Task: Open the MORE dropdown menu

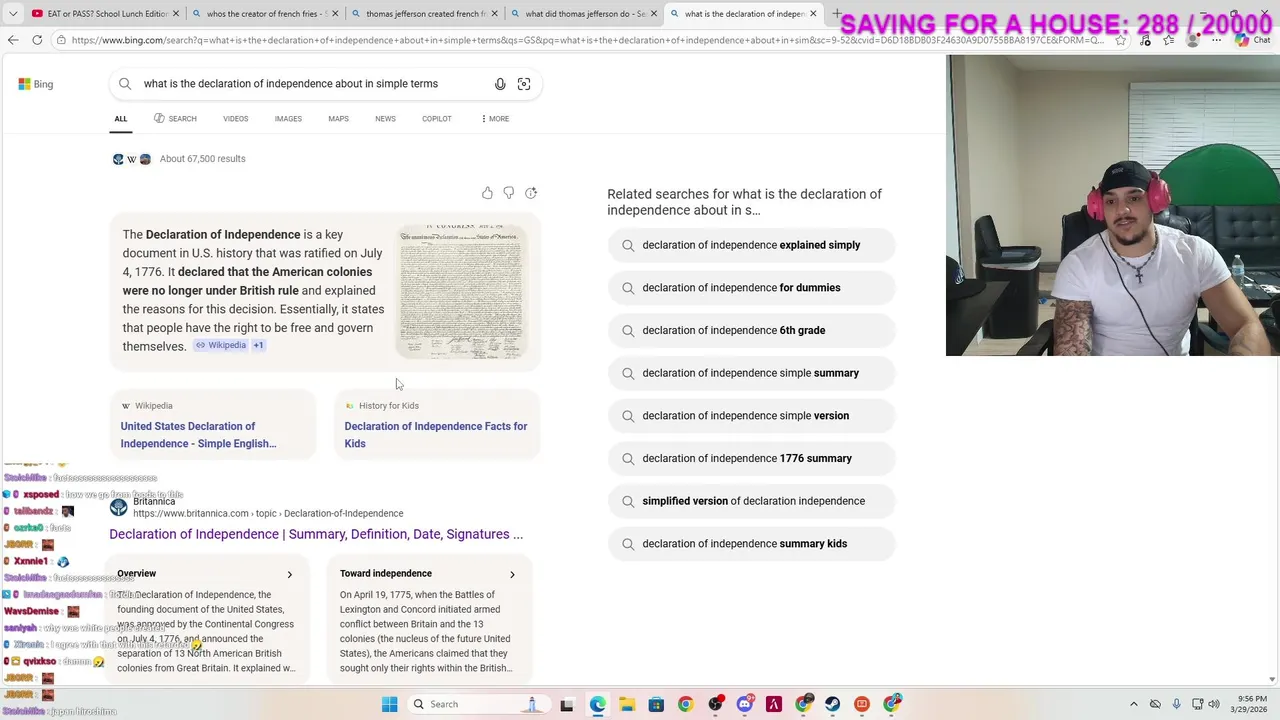Action: [x=495, y=119]
